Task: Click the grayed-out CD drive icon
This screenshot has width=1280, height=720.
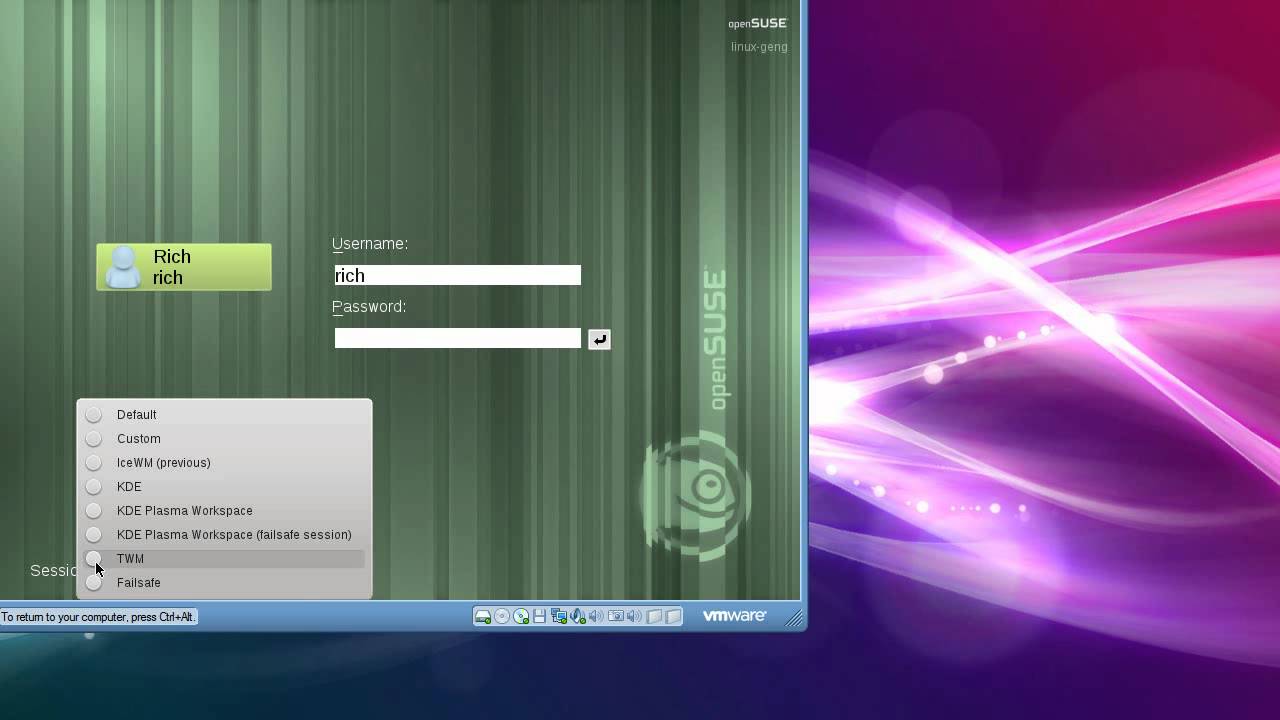Action: click(502, 617)
